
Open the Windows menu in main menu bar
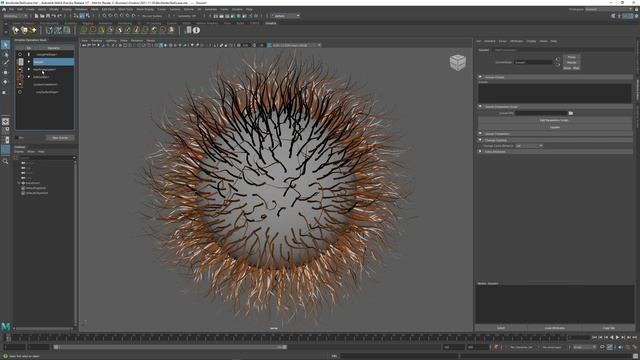(81, 9)
